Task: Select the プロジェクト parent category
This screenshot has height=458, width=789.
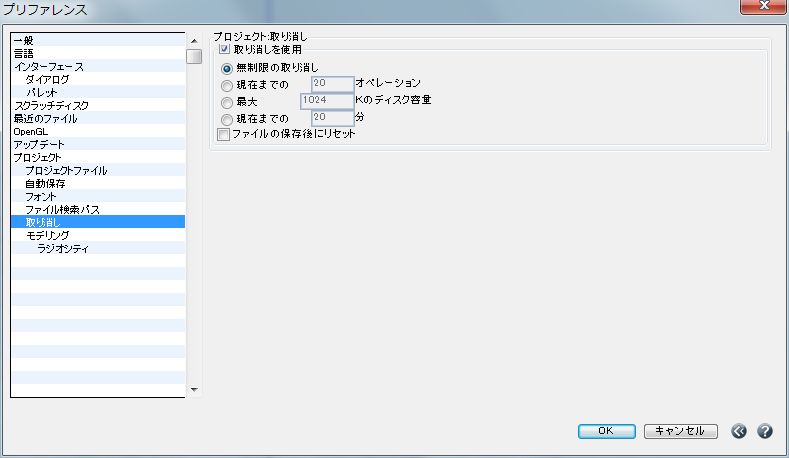Action: tap(98, 158)
